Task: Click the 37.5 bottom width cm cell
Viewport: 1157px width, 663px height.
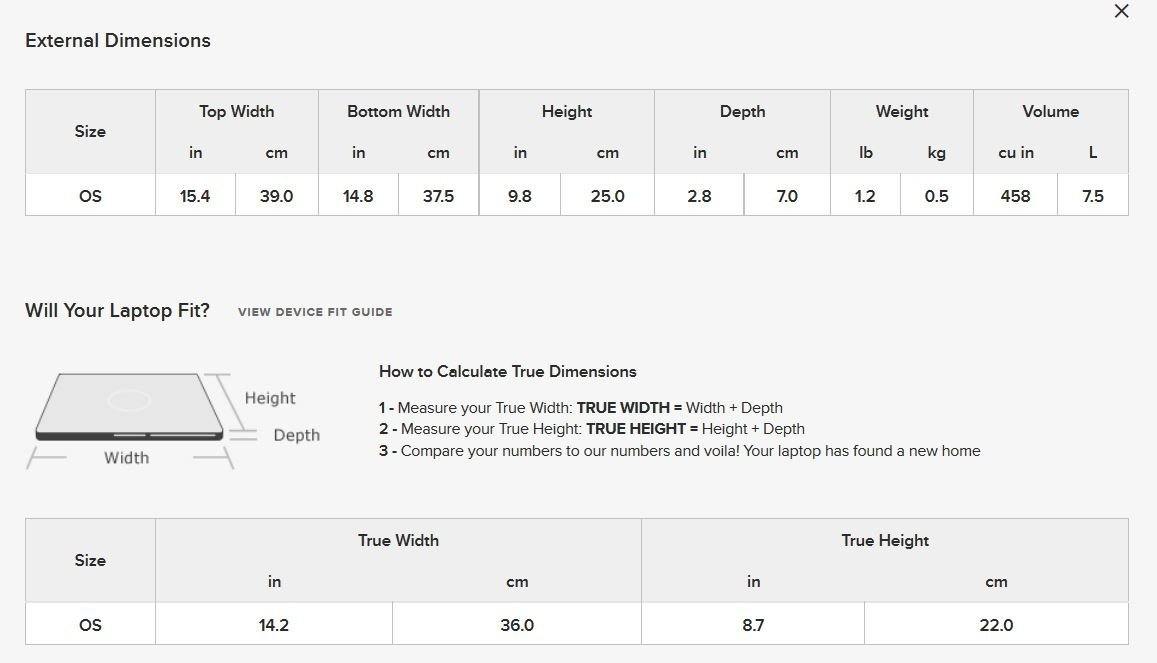Action: click(438, 196)
